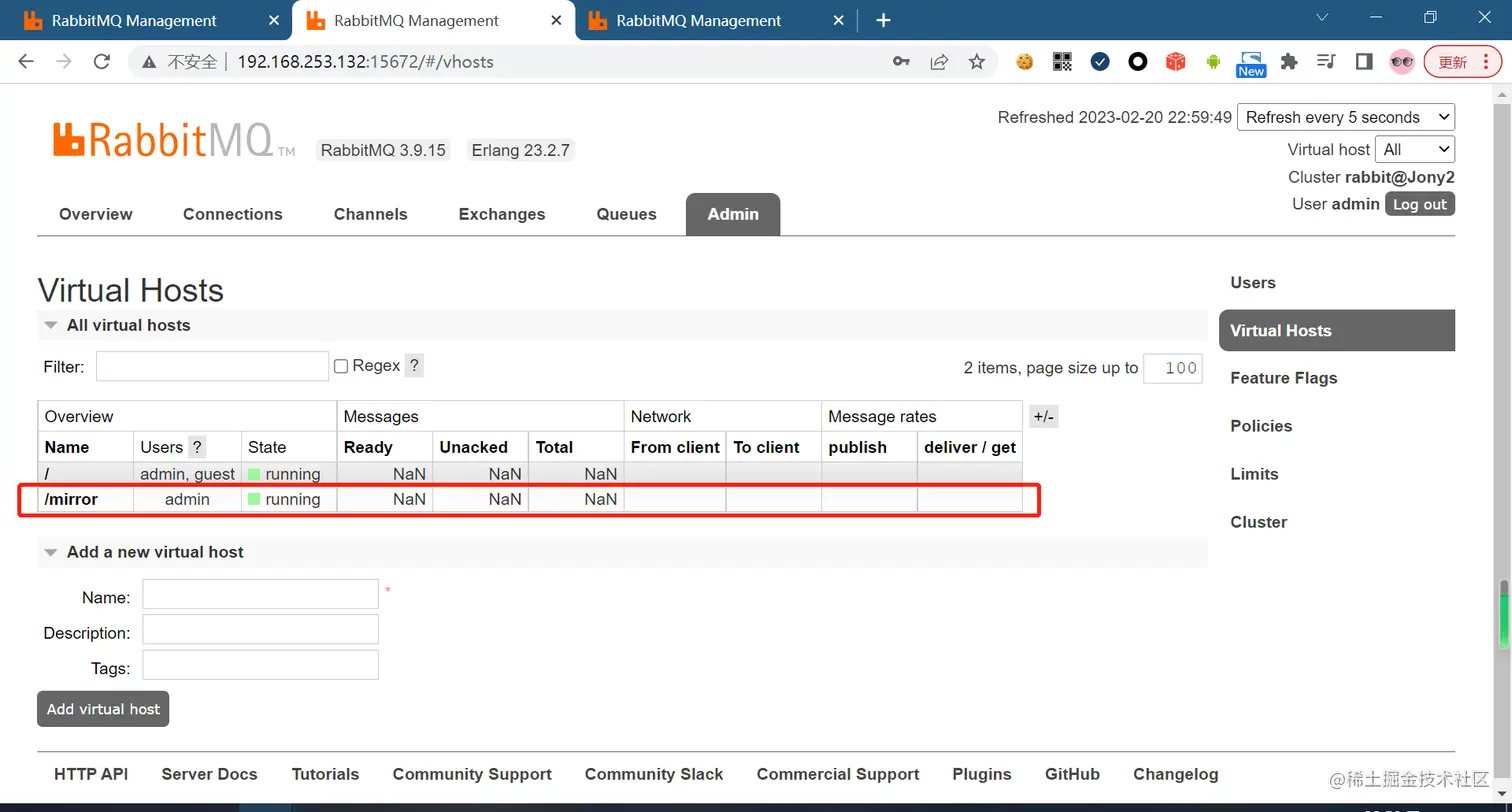Click the page vertical scrollbar
Viewport: 1512px width, 812px height.
pos(1503,440)
